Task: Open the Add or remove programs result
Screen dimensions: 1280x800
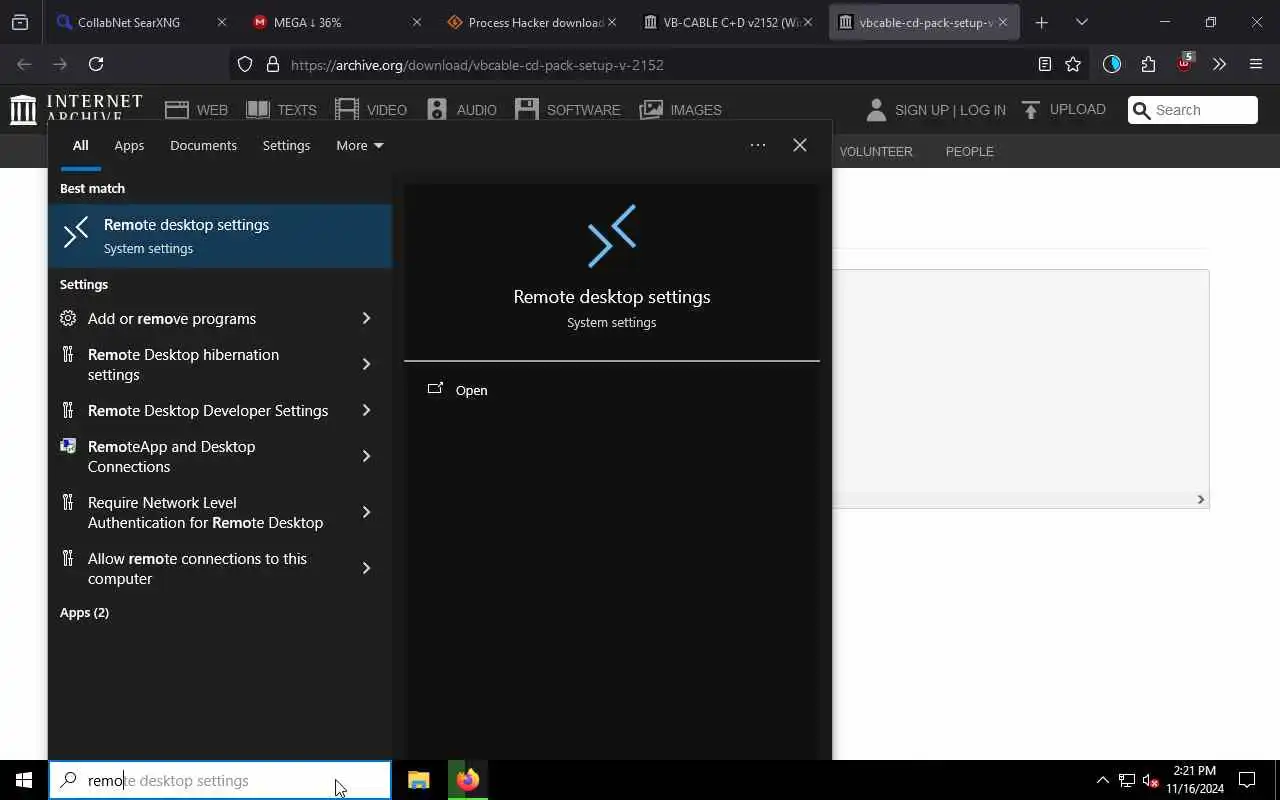Action: click(x=196, y=319)
